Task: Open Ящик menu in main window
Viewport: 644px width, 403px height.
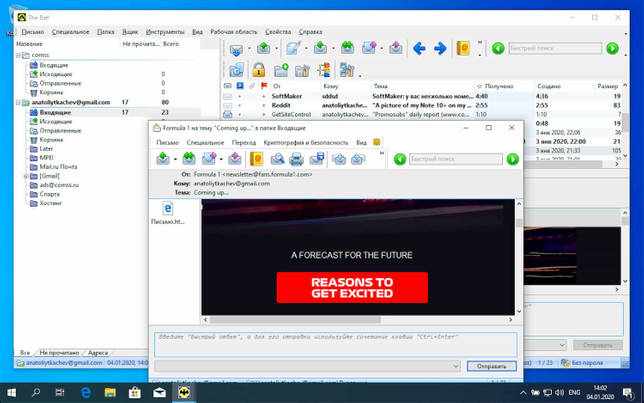Action: [x=130, y=32]
